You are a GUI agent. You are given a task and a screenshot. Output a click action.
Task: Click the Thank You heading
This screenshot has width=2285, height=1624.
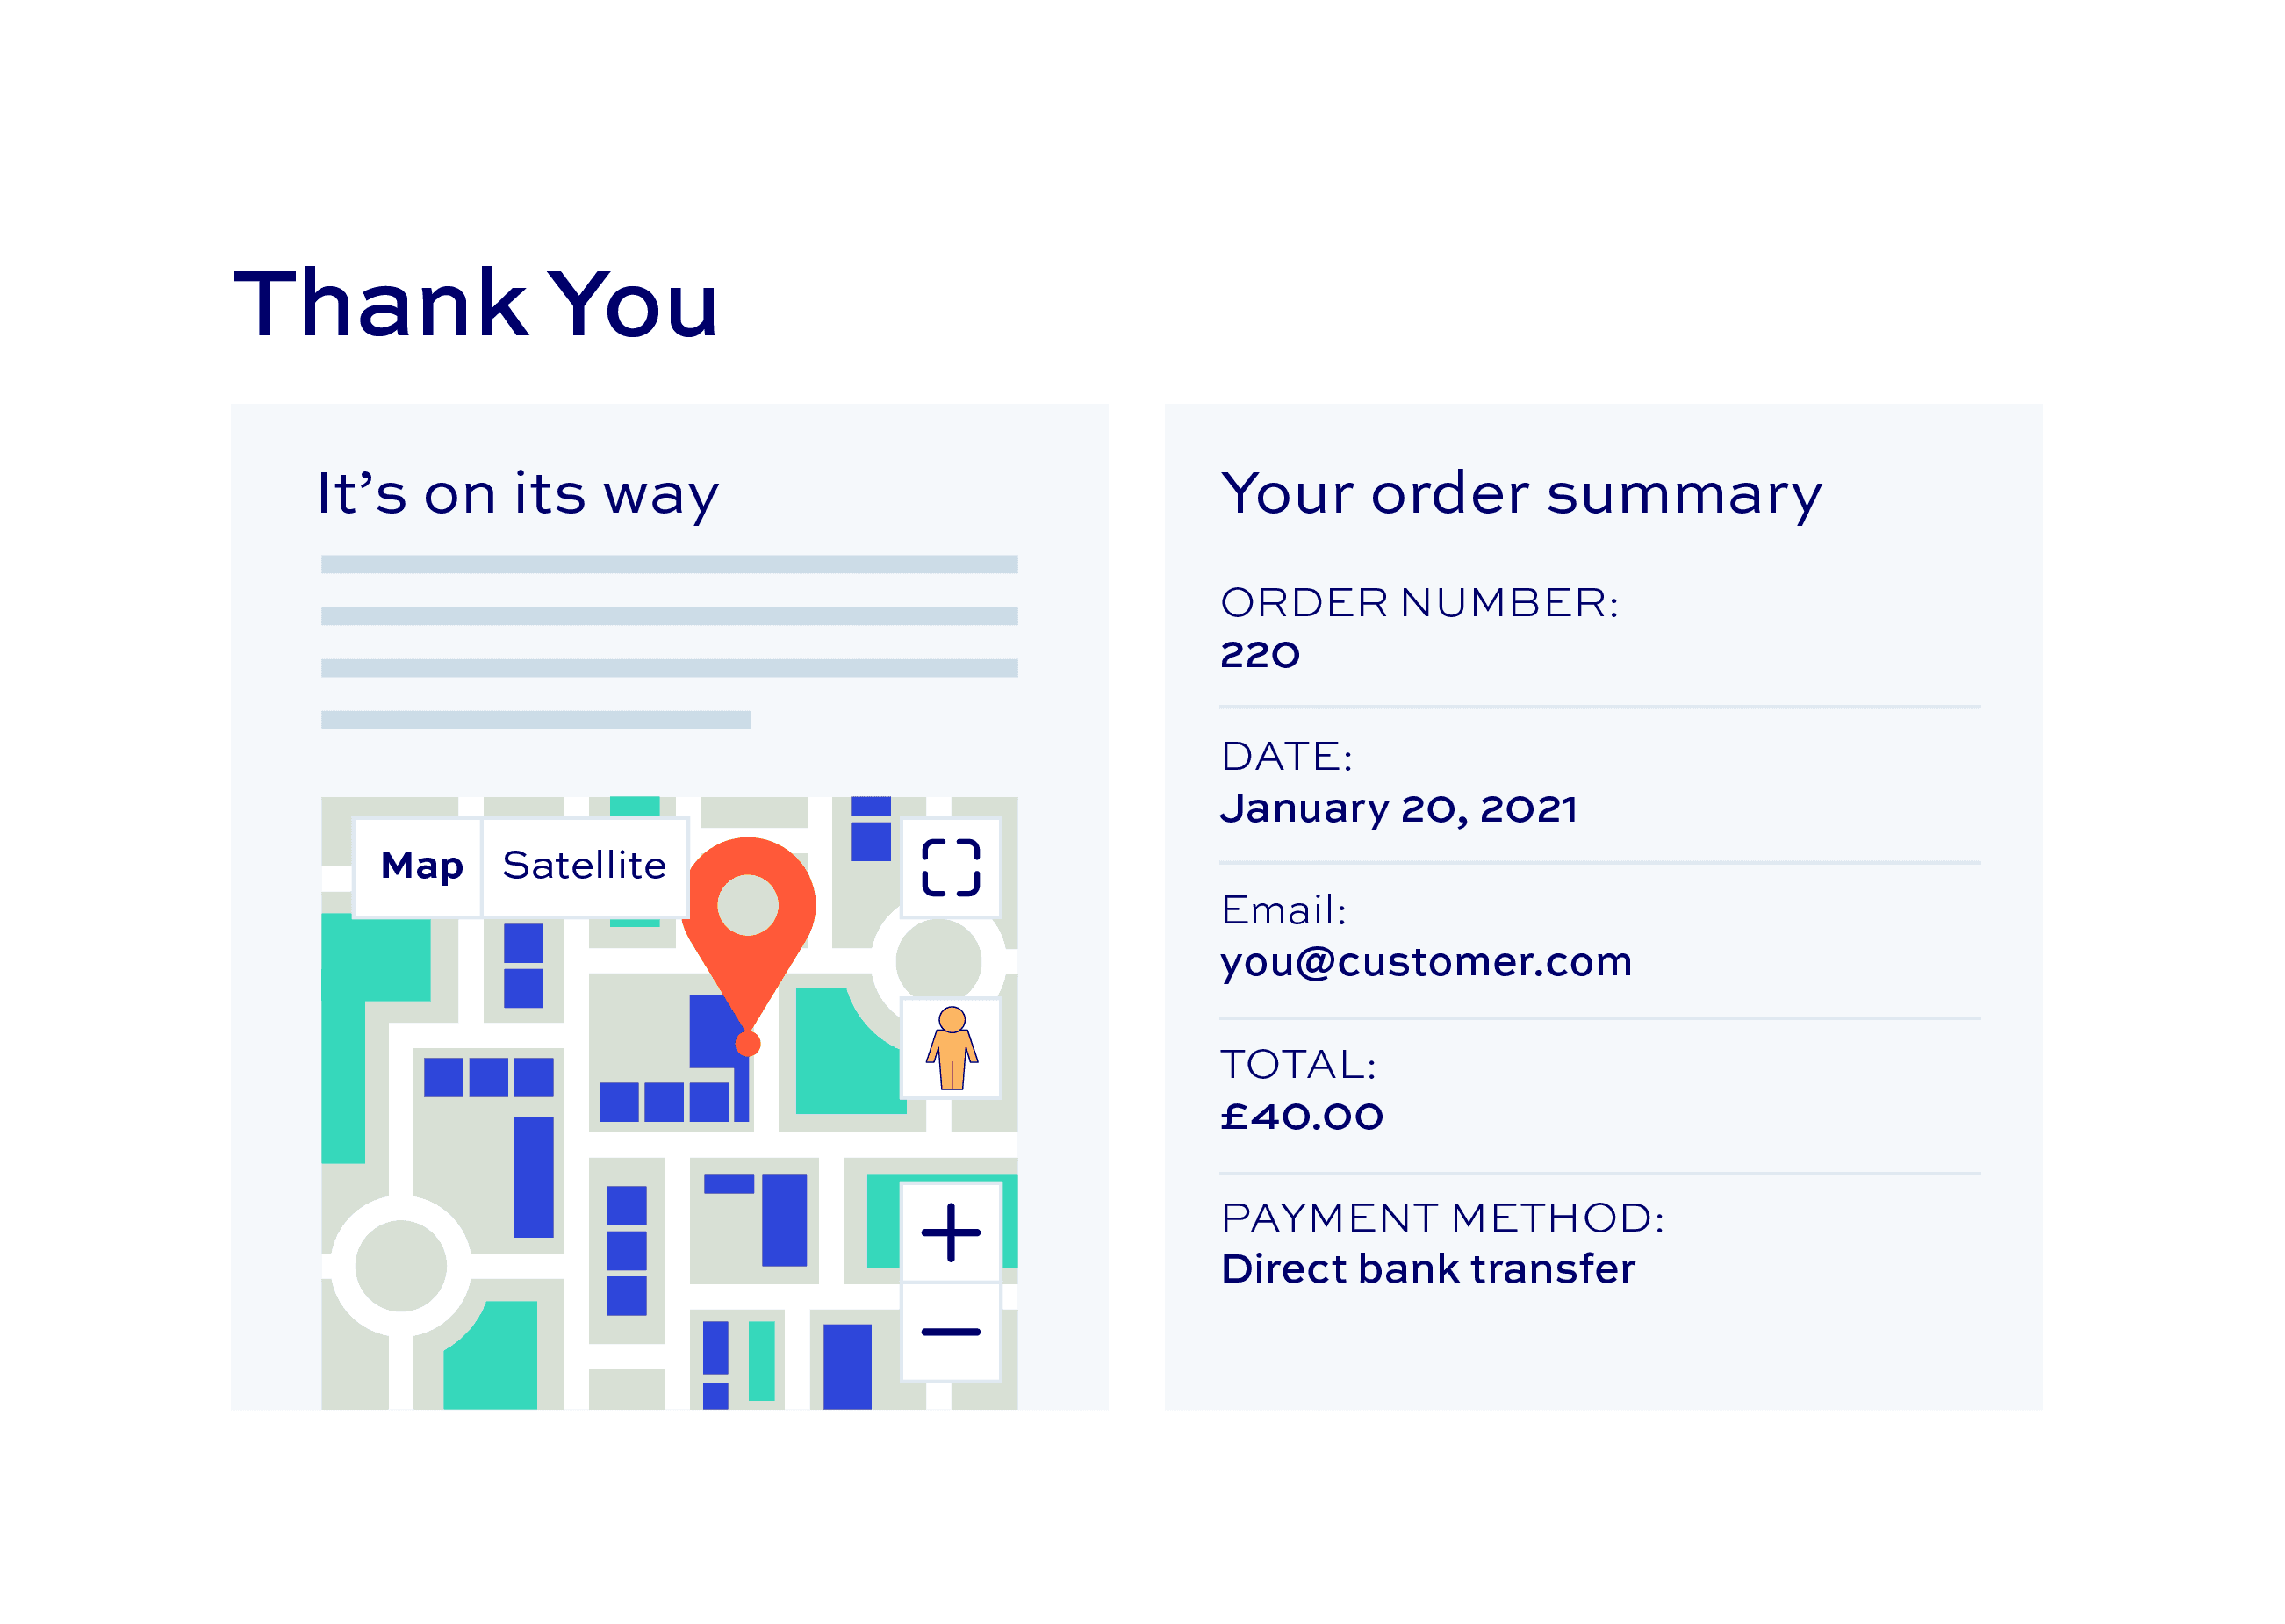[475, 303]
